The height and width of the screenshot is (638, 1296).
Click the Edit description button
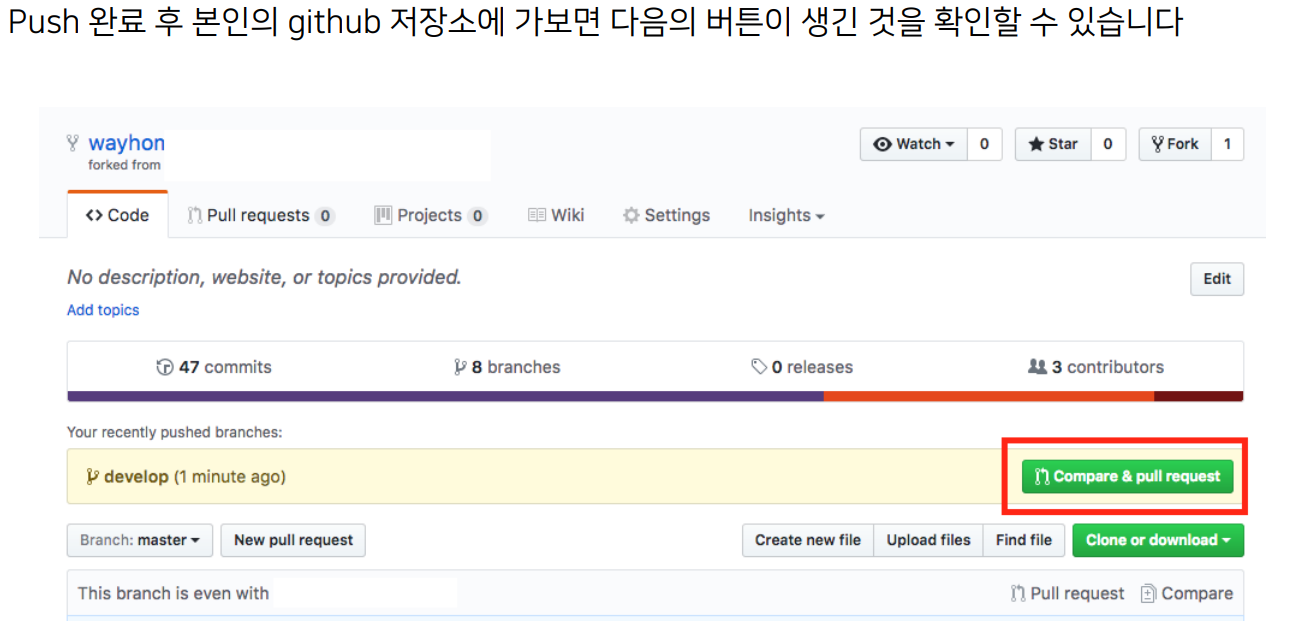1217,279
